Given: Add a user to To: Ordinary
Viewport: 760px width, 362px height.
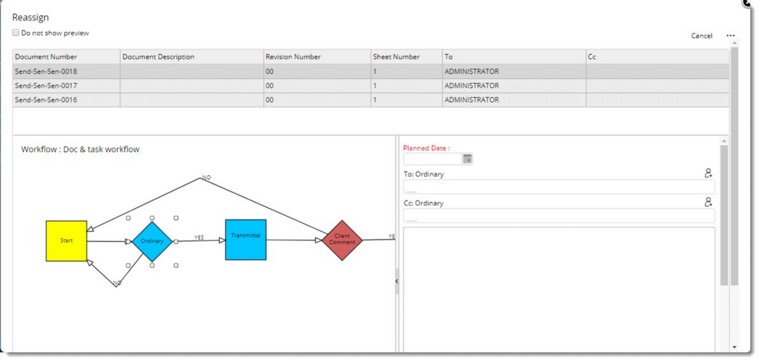Looking at the screenshot, I should click(x=708, y=173).
